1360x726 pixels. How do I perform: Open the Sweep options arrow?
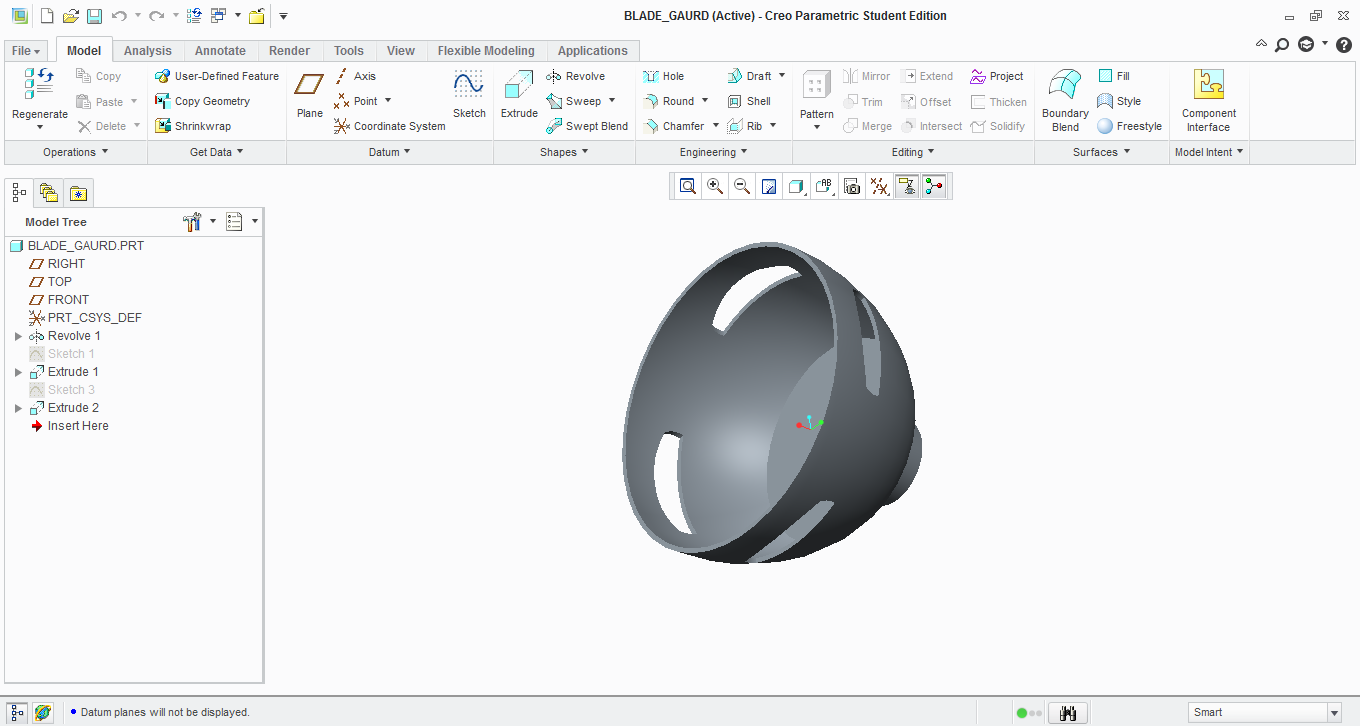click(x=612, y=101)
